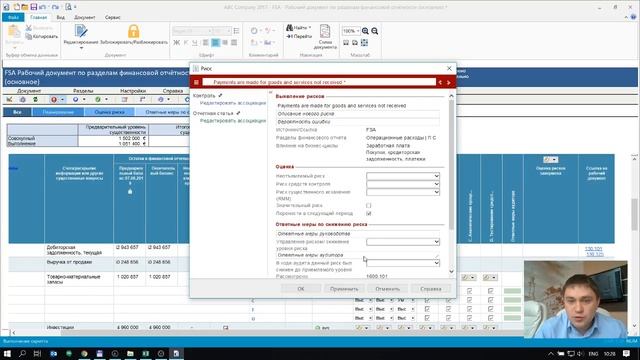Click the Редактирование document-pencil icon
This screenshot has width=640, height=360.
point(81,31)
